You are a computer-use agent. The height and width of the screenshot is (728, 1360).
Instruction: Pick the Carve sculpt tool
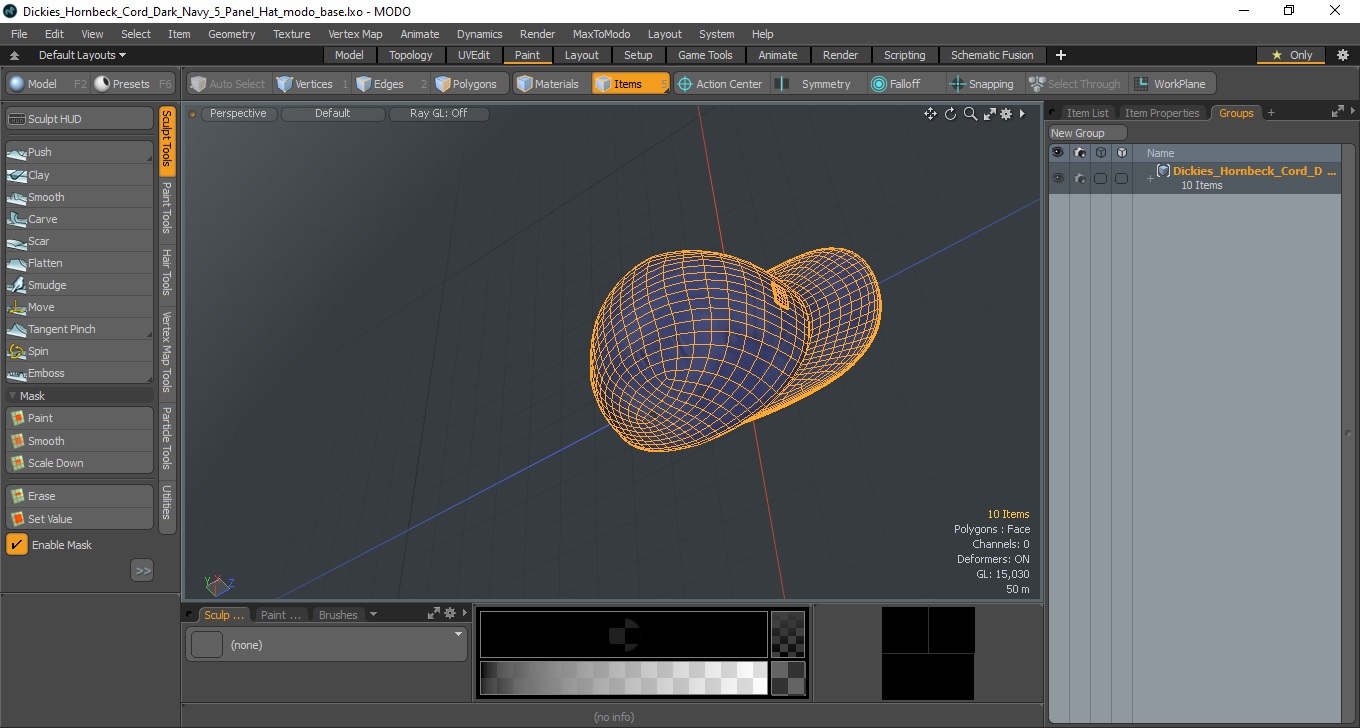(79, 219)
